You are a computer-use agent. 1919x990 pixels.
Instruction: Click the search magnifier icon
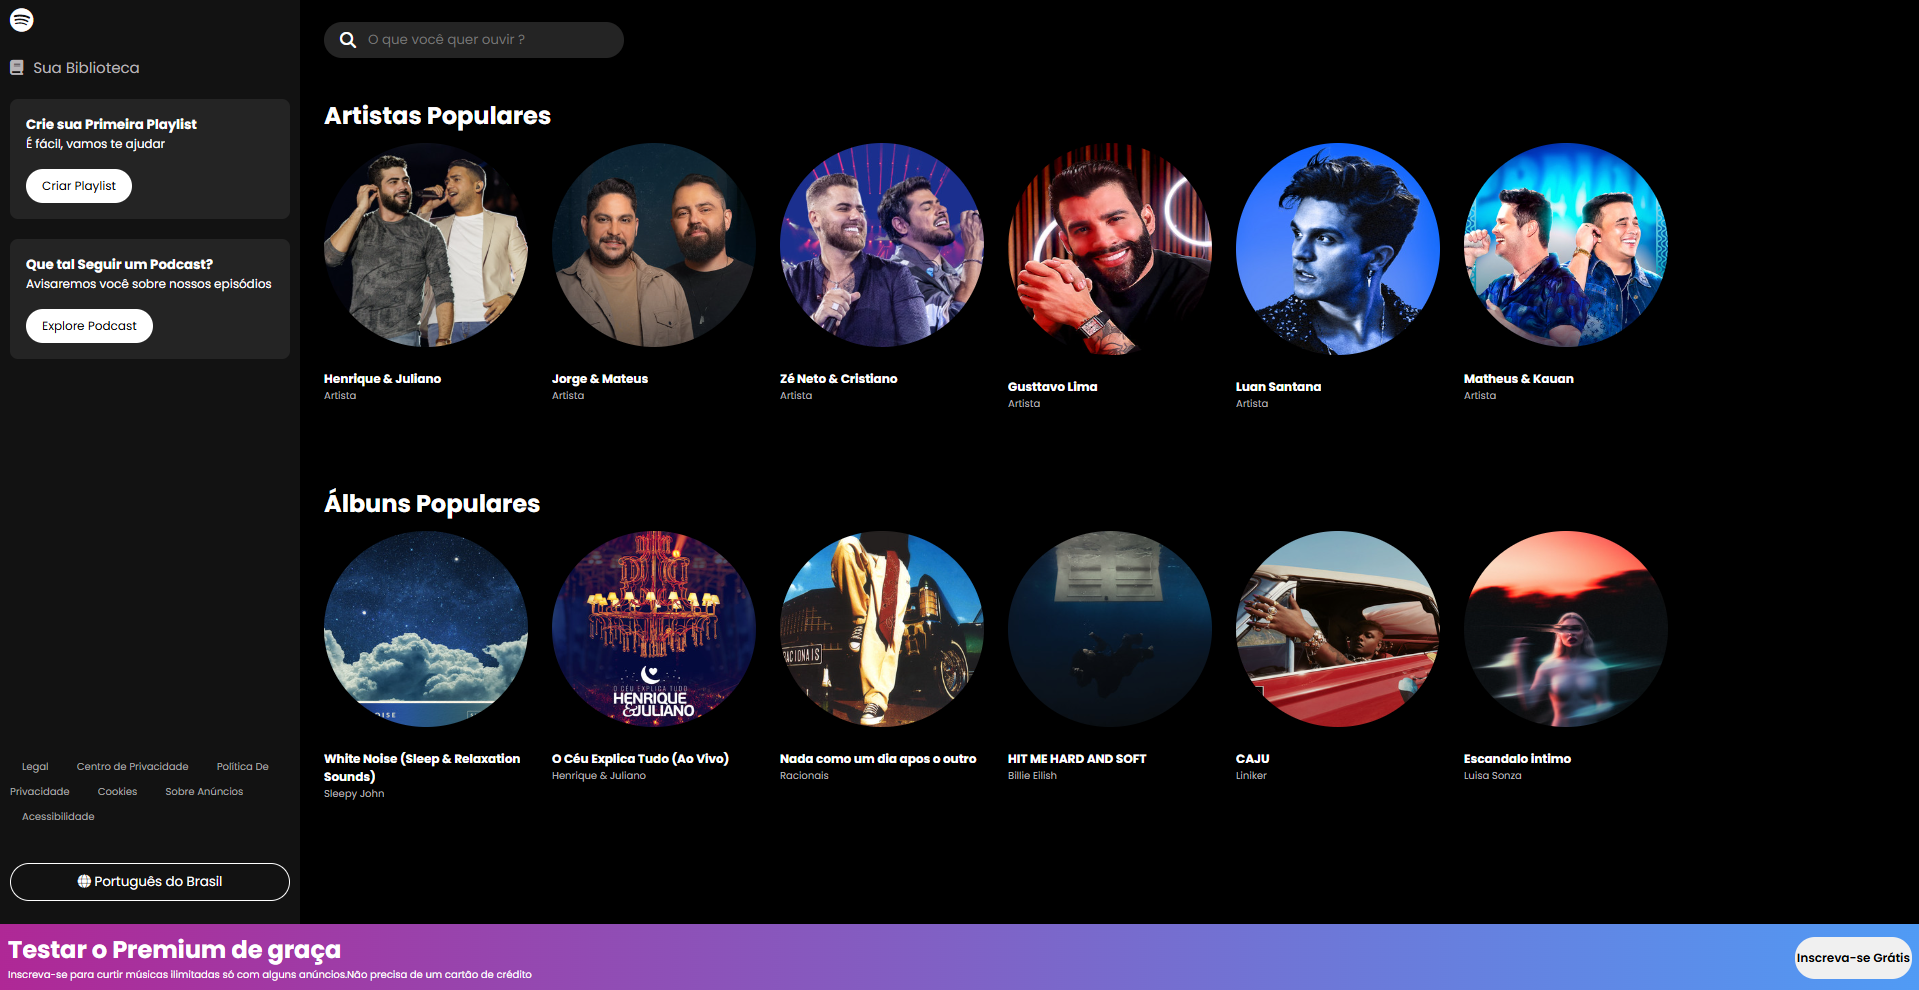pos(348,40)
